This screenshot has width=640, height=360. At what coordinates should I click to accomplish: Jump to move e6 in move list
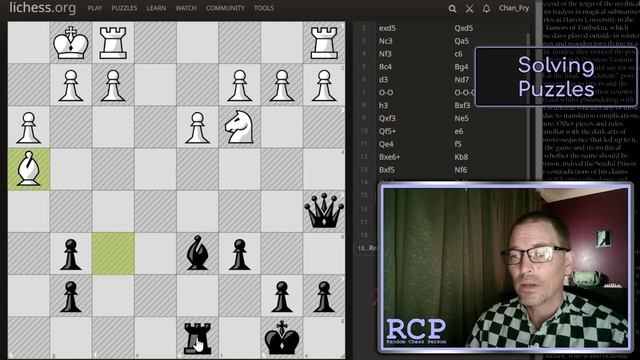(x=458, y=131)
